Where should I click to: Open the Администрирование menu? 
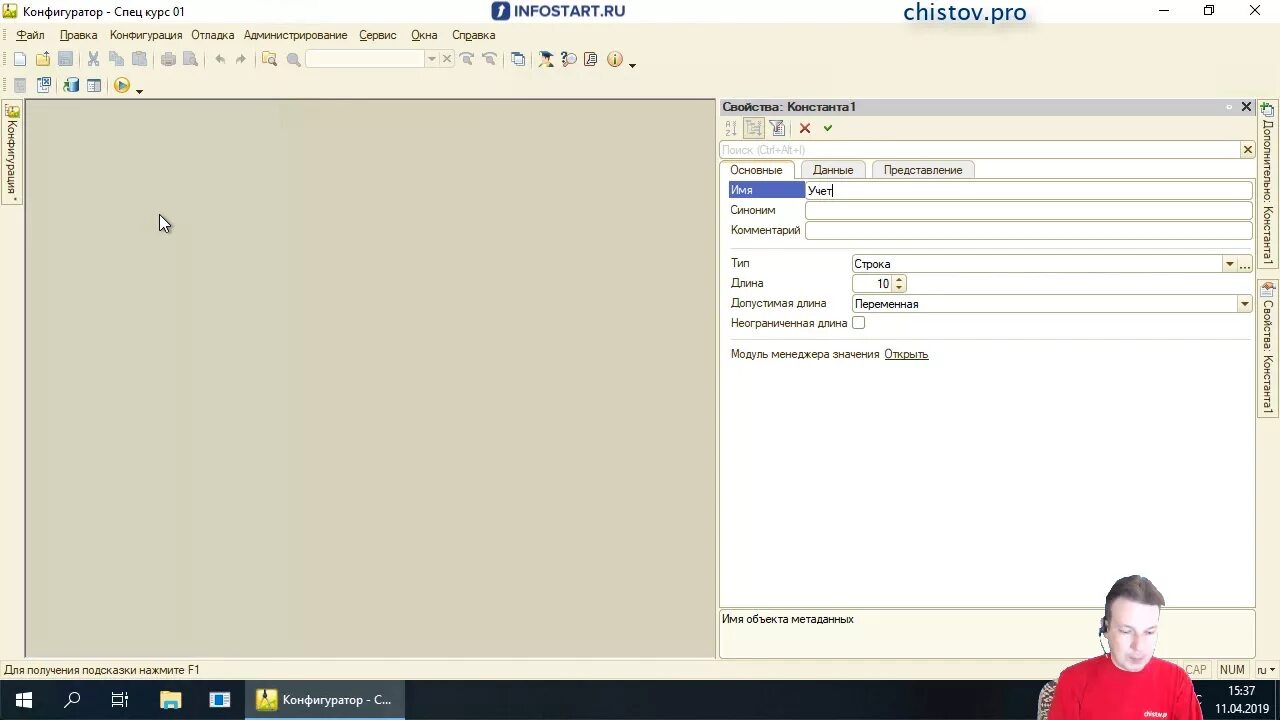296,35
